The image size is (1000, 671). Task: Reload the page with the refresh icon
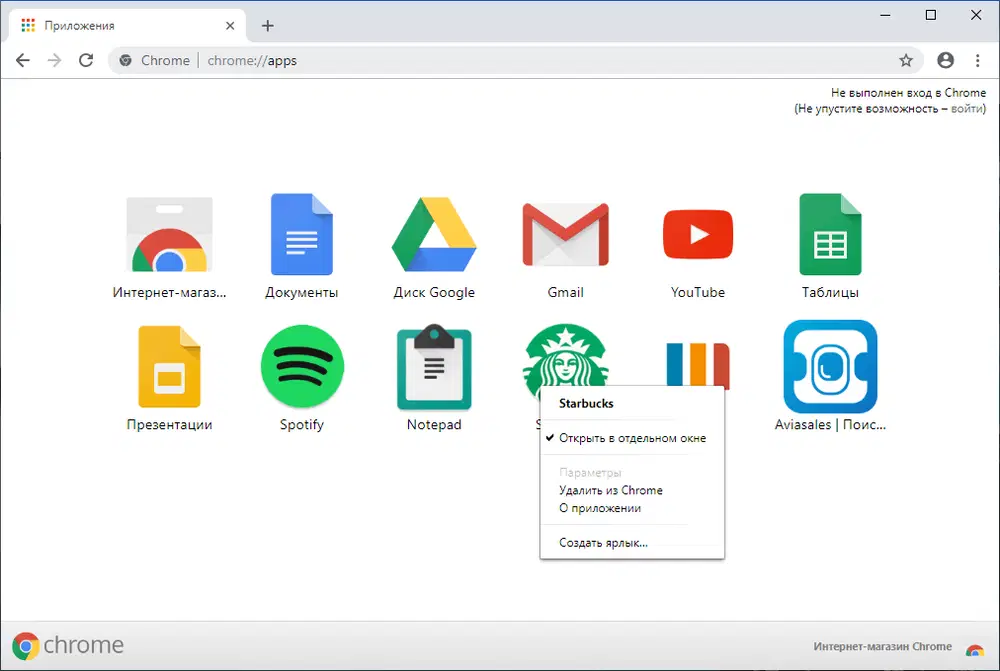[86, 61]
